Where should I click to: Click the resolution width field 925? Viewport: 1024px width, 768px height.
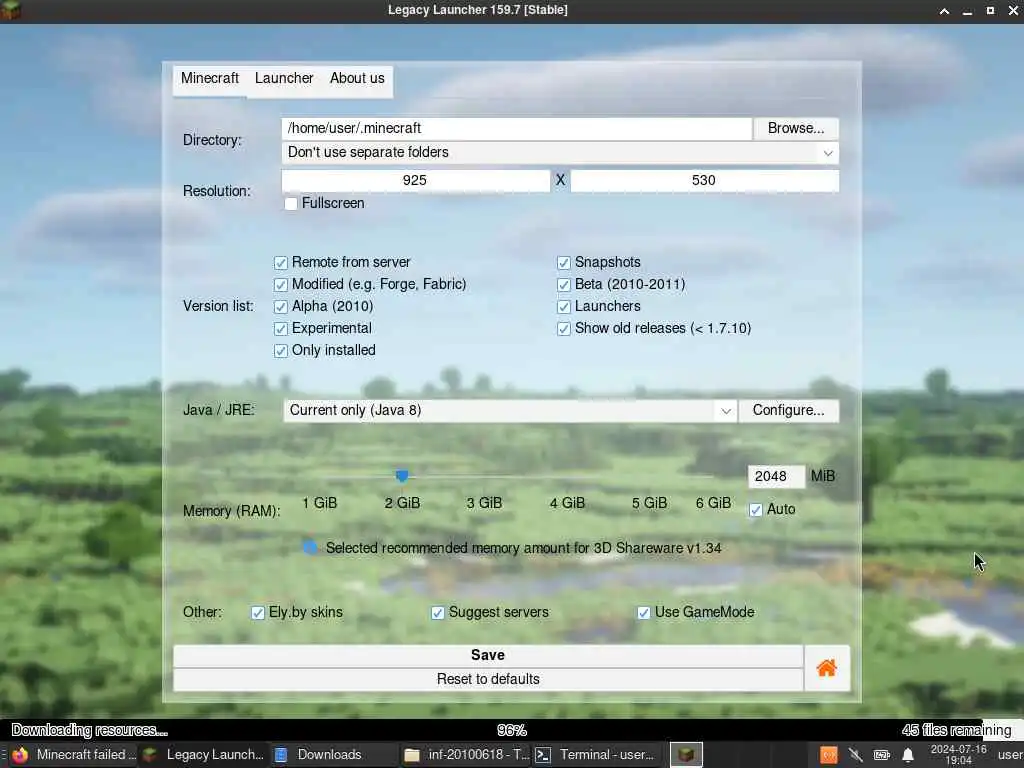415,181
